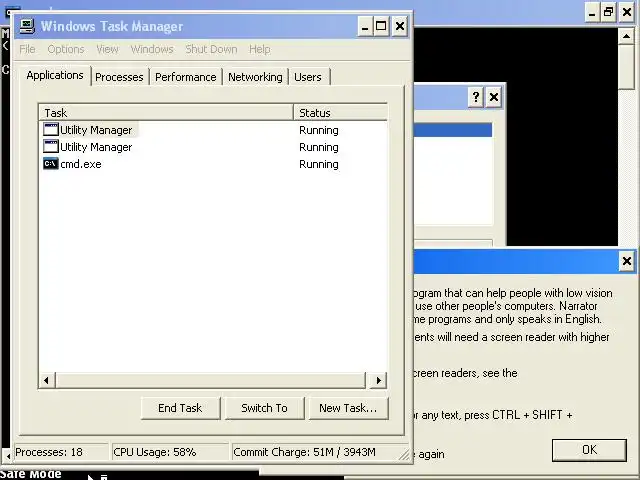Click the Task Manager title bar icon
This screenshot has width=640, height=480.
point(27,26)
